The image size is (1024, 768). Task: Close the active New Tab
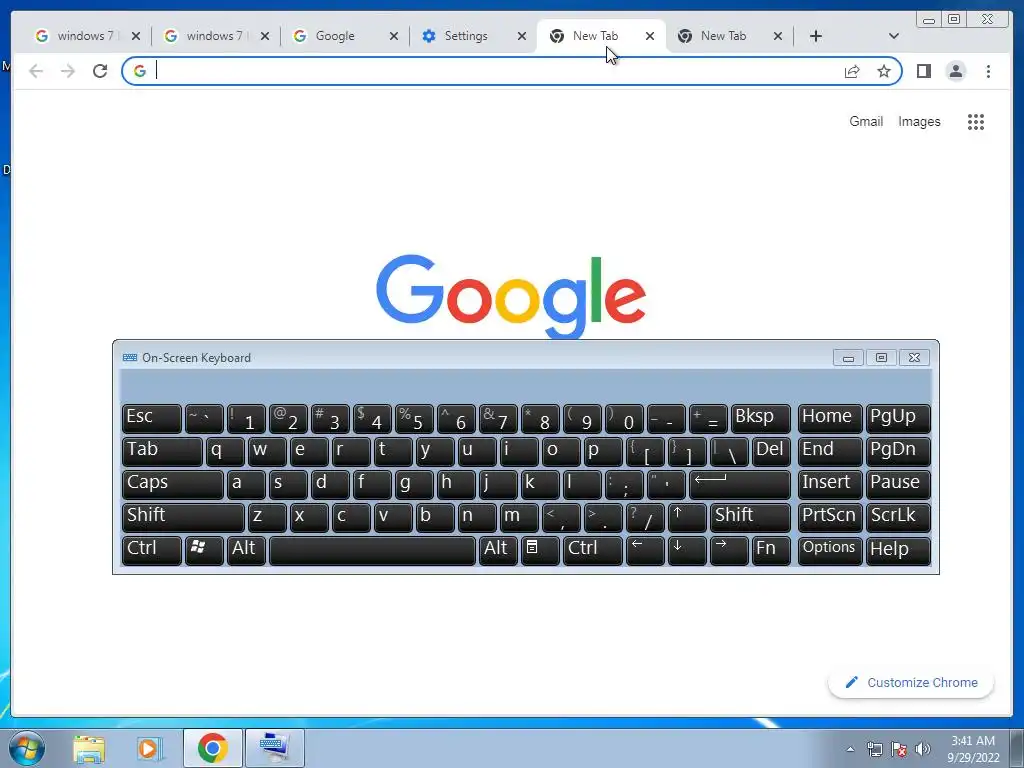650,36
